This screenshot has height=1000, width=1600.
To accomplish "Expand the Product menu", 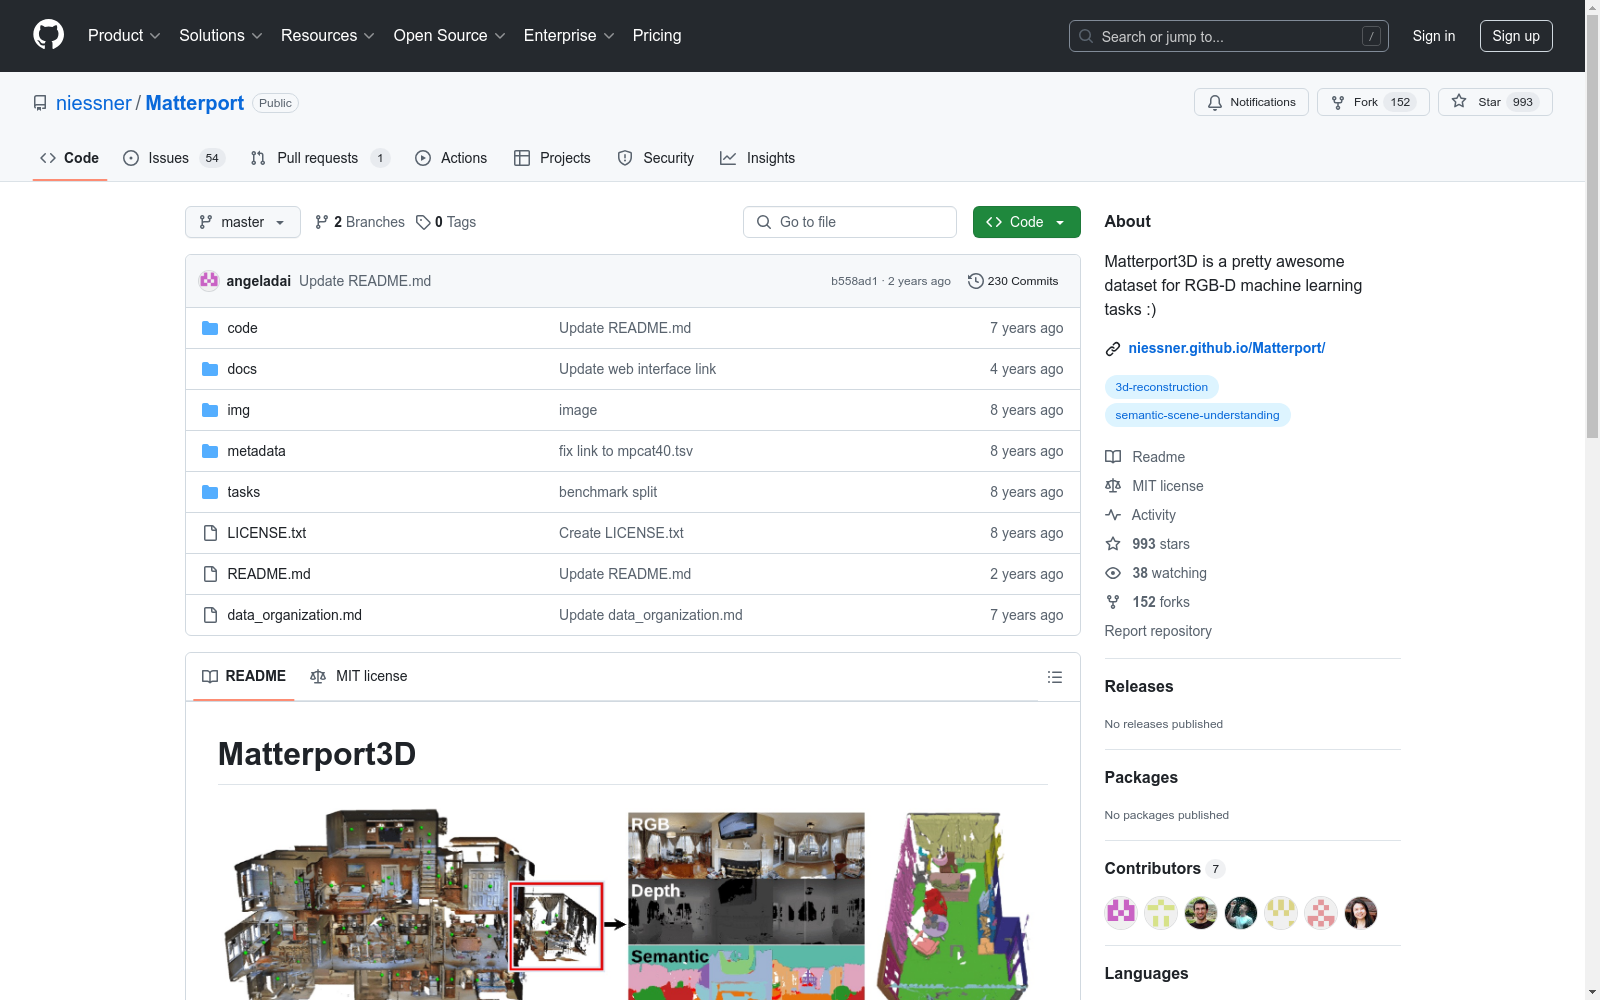I will pos(124,35).
